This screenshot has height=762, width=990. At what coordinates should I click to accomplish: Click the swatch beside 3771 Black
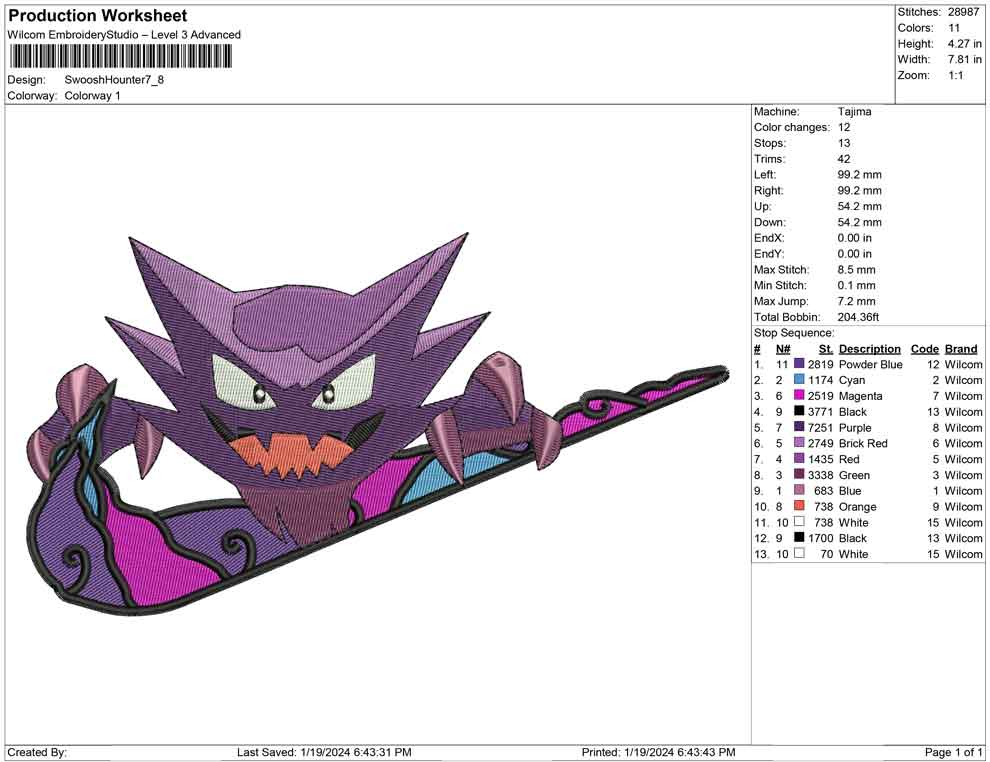[799, 411]
